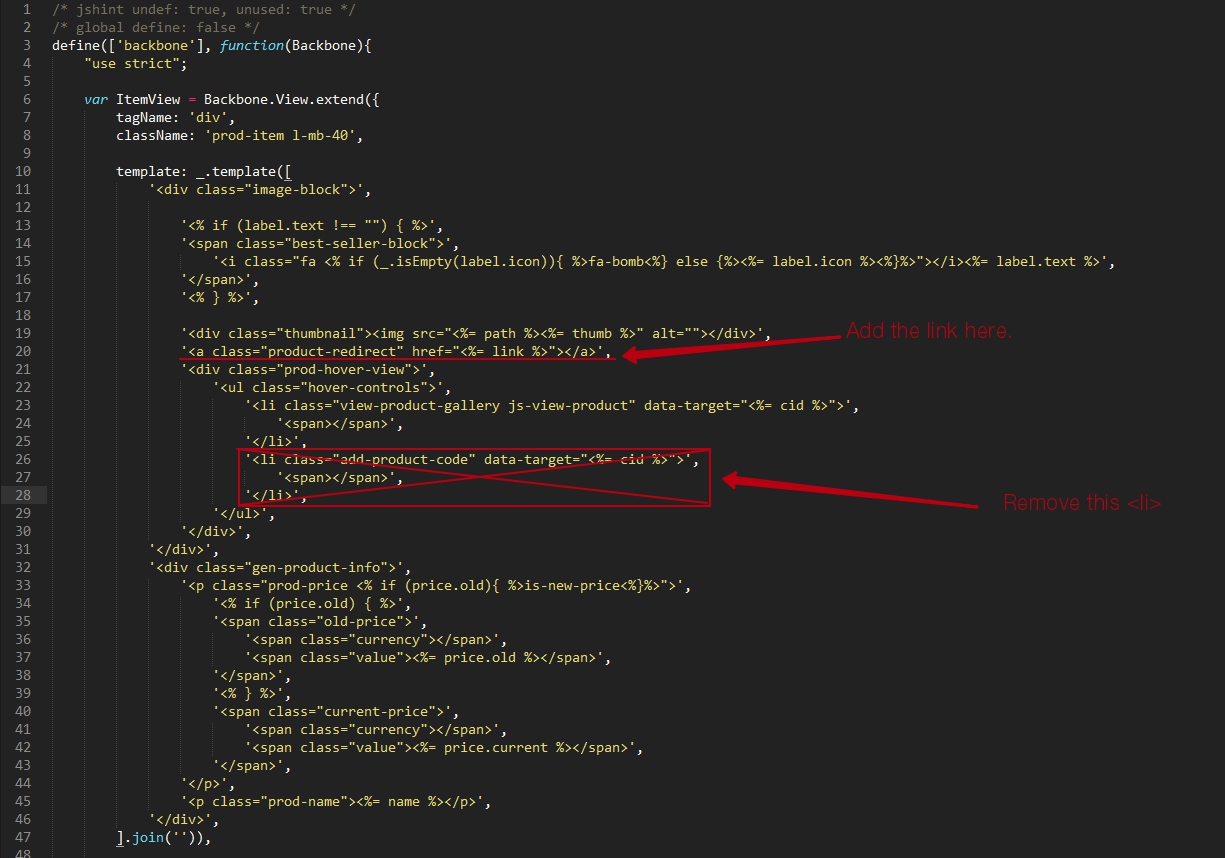Screen dimensions: 1225x858
Task: Click the ].join('') closing line
Action: coord(164,837)
